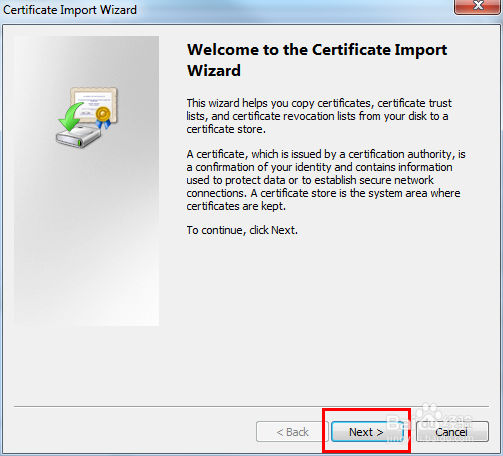This screenshot has width=503, height=456.
Task: Click the paragraph starting "This wizard helps you copy"
Action: [x=319, y=116]
